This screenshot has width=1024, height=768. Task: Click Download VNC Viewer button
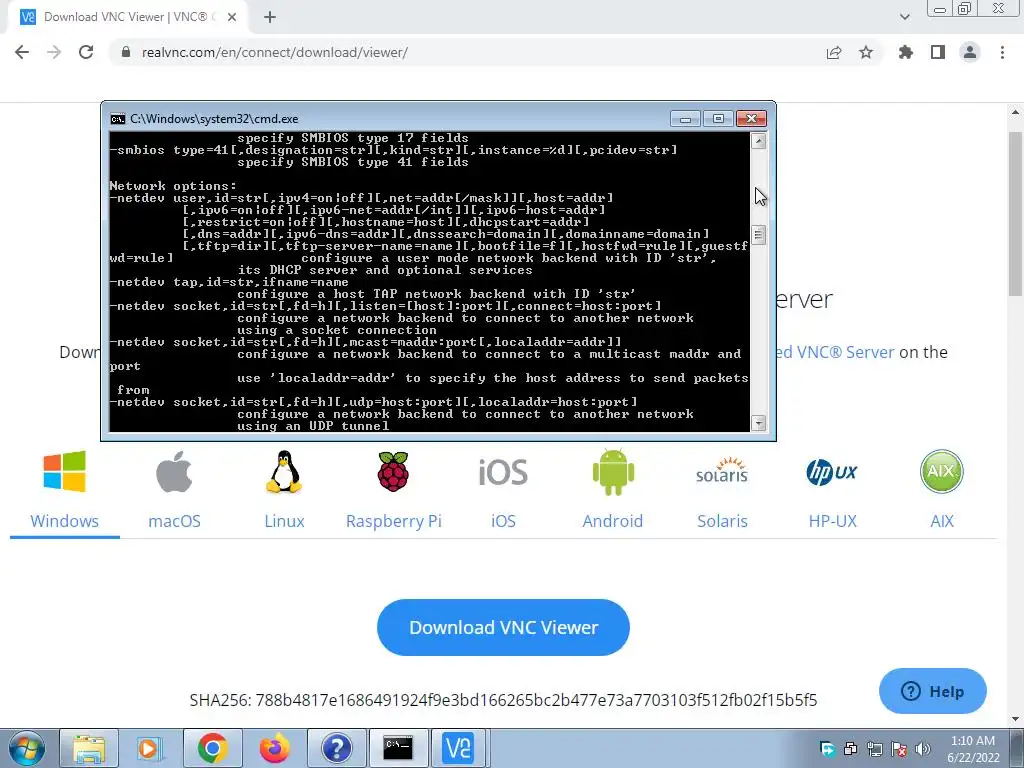pyautogui.click(x=503, y=627)
